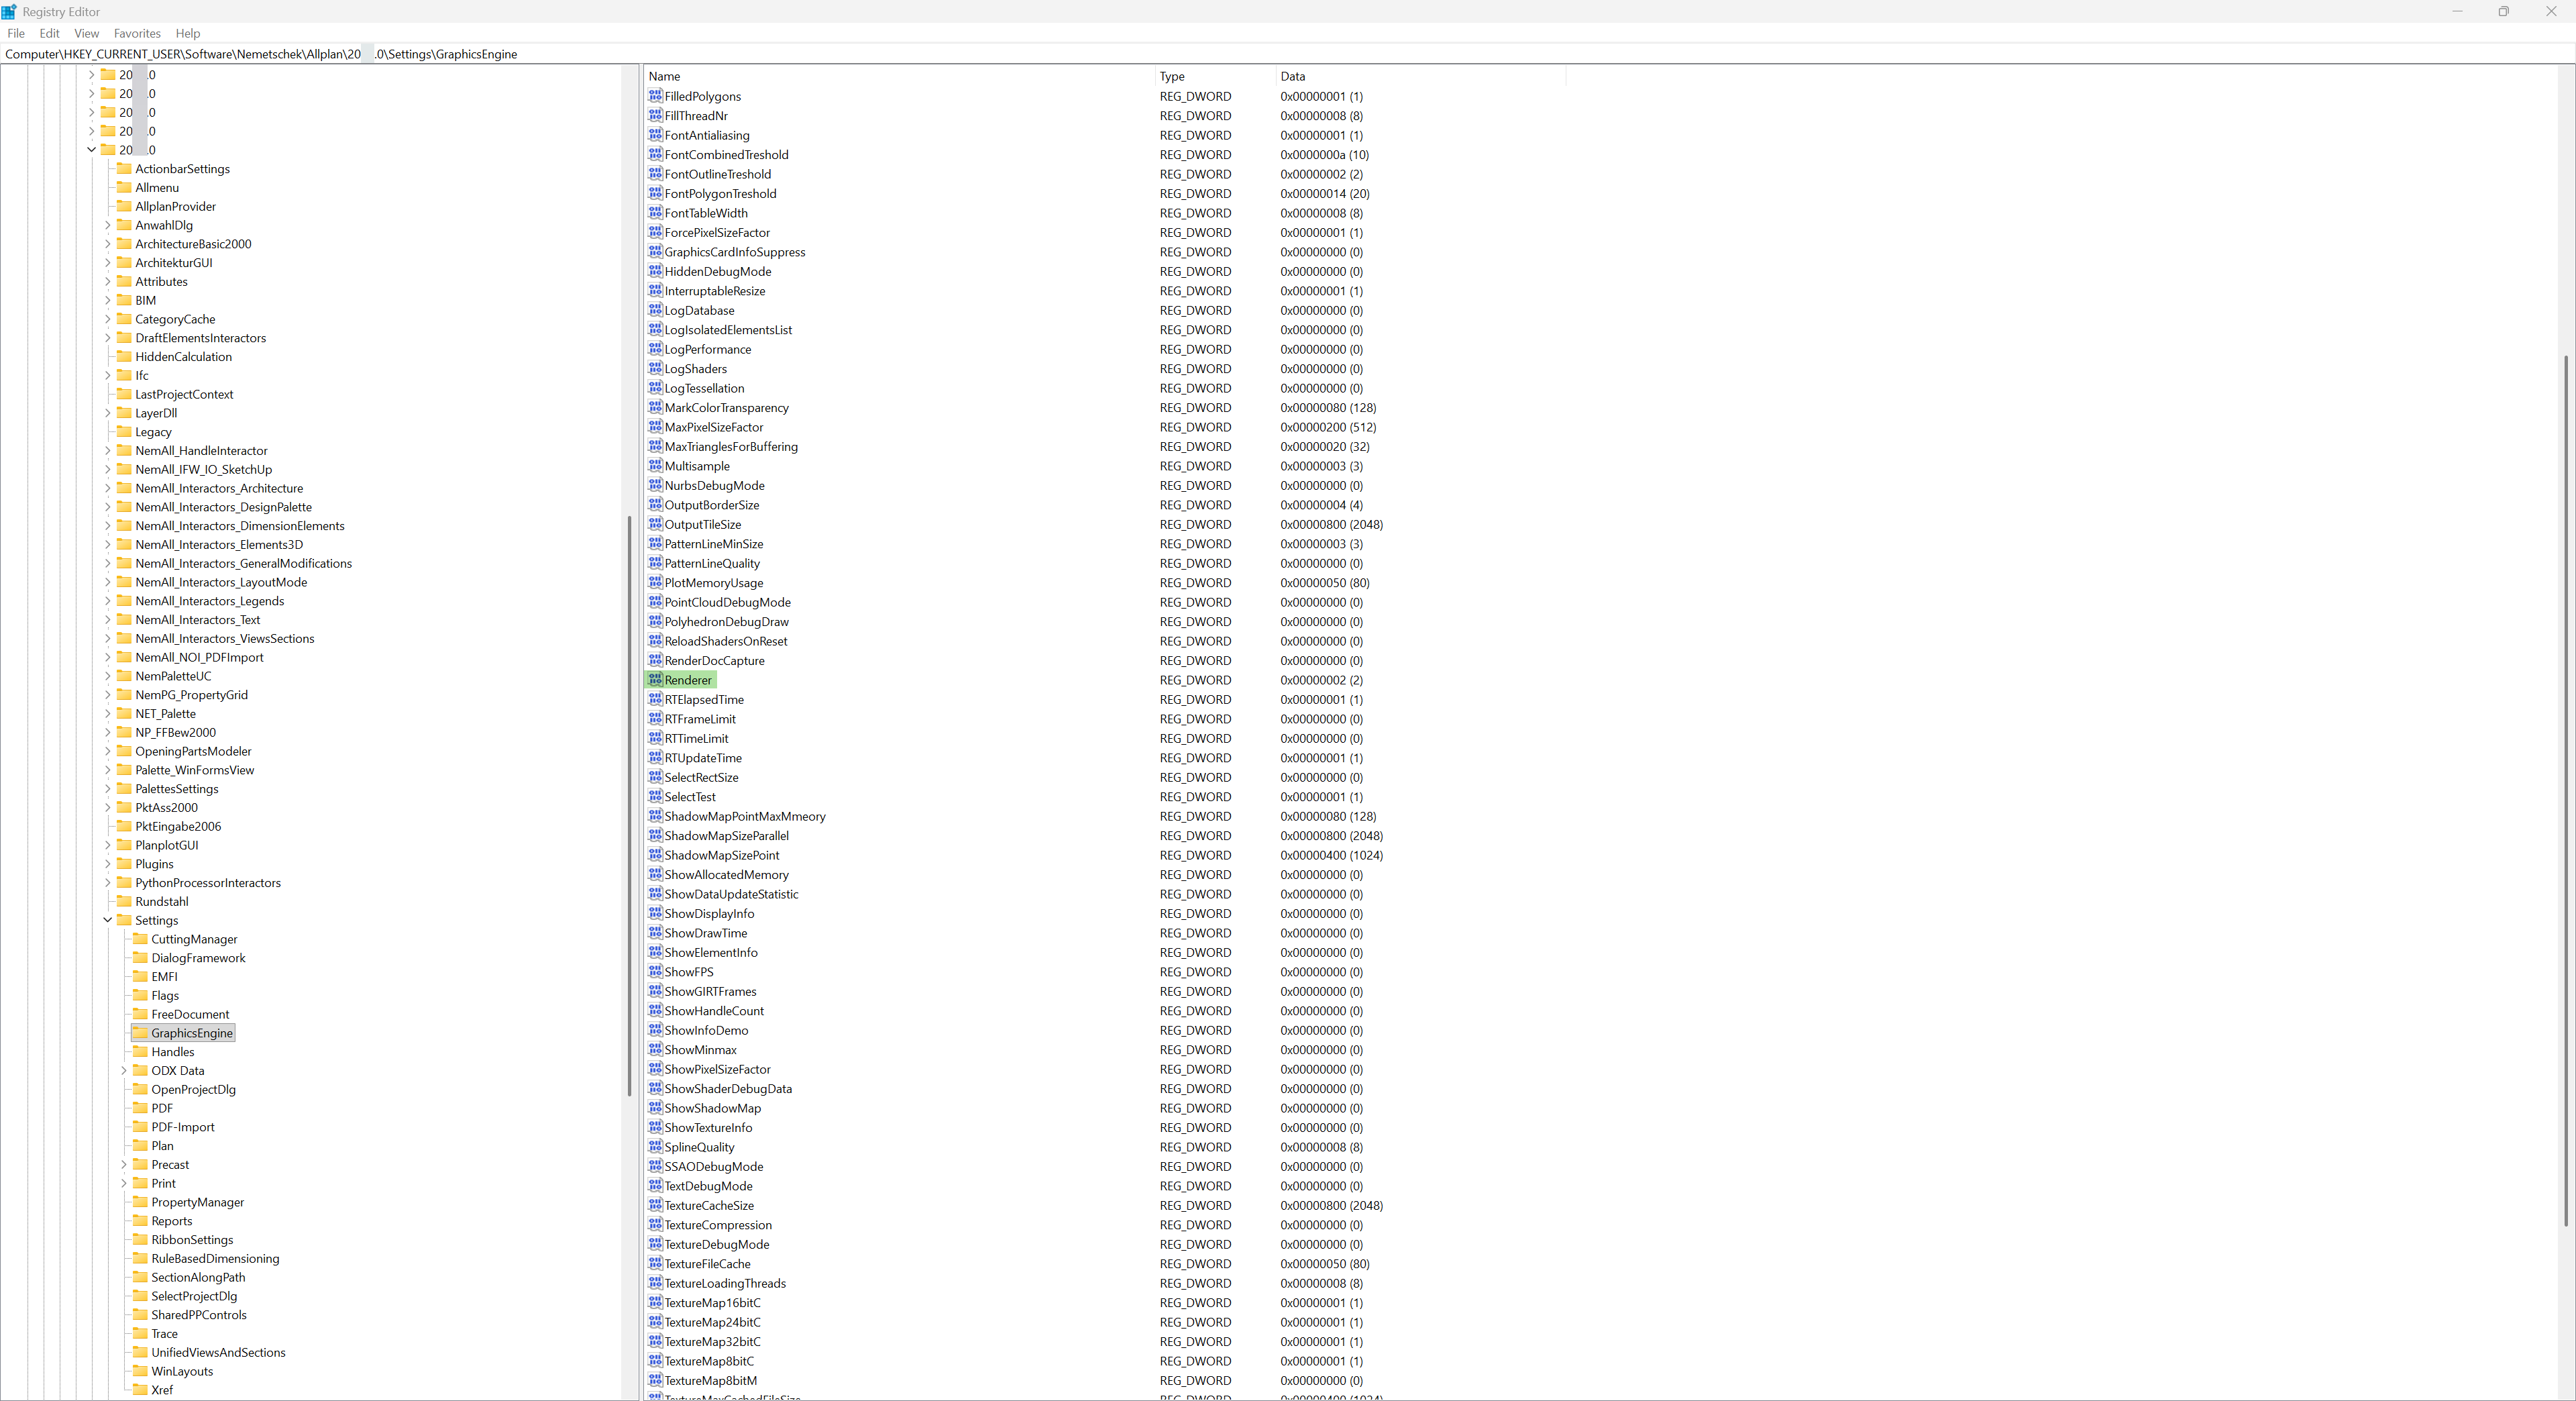Click the value icon of ShowFPS
The height and width of the screenshot is (1401, 2576).
point(655,971)
